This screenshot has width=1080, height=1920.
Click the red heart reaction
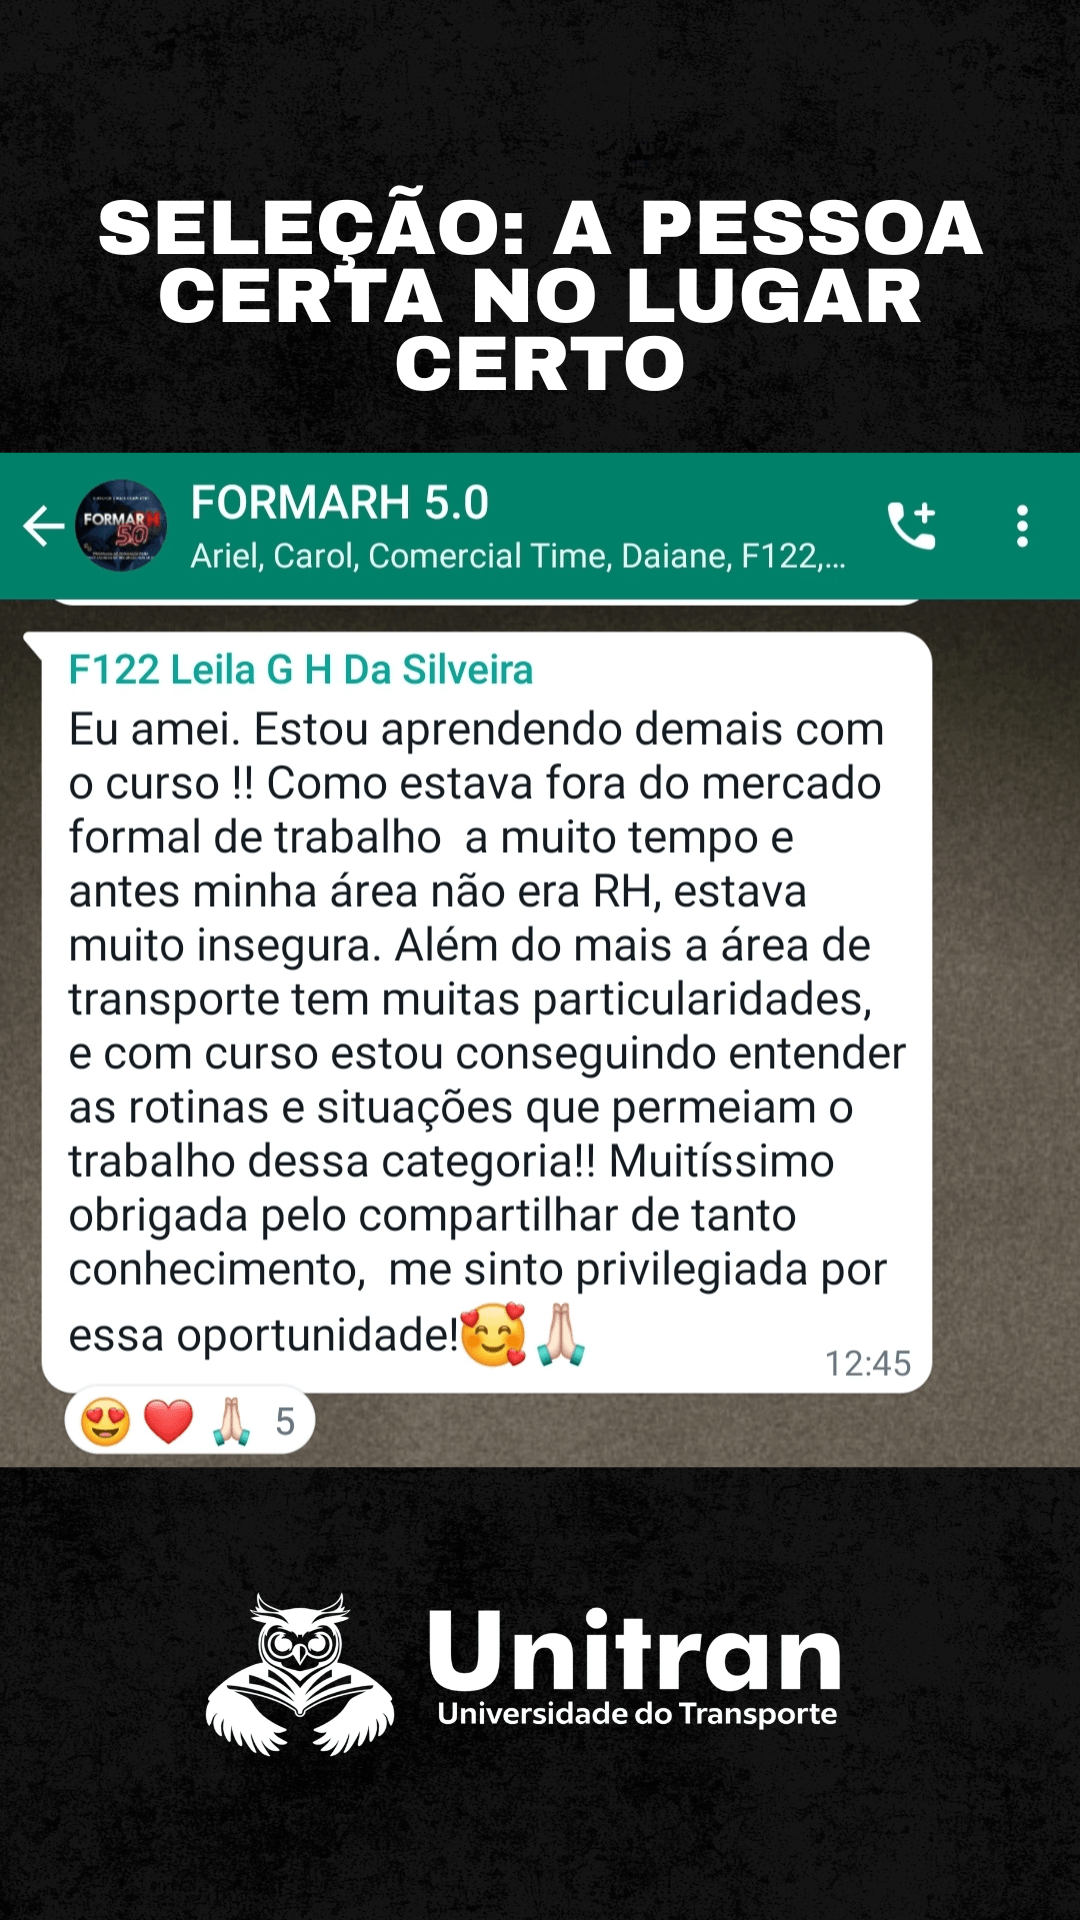pyautogui.click(x=168, y=1421)
